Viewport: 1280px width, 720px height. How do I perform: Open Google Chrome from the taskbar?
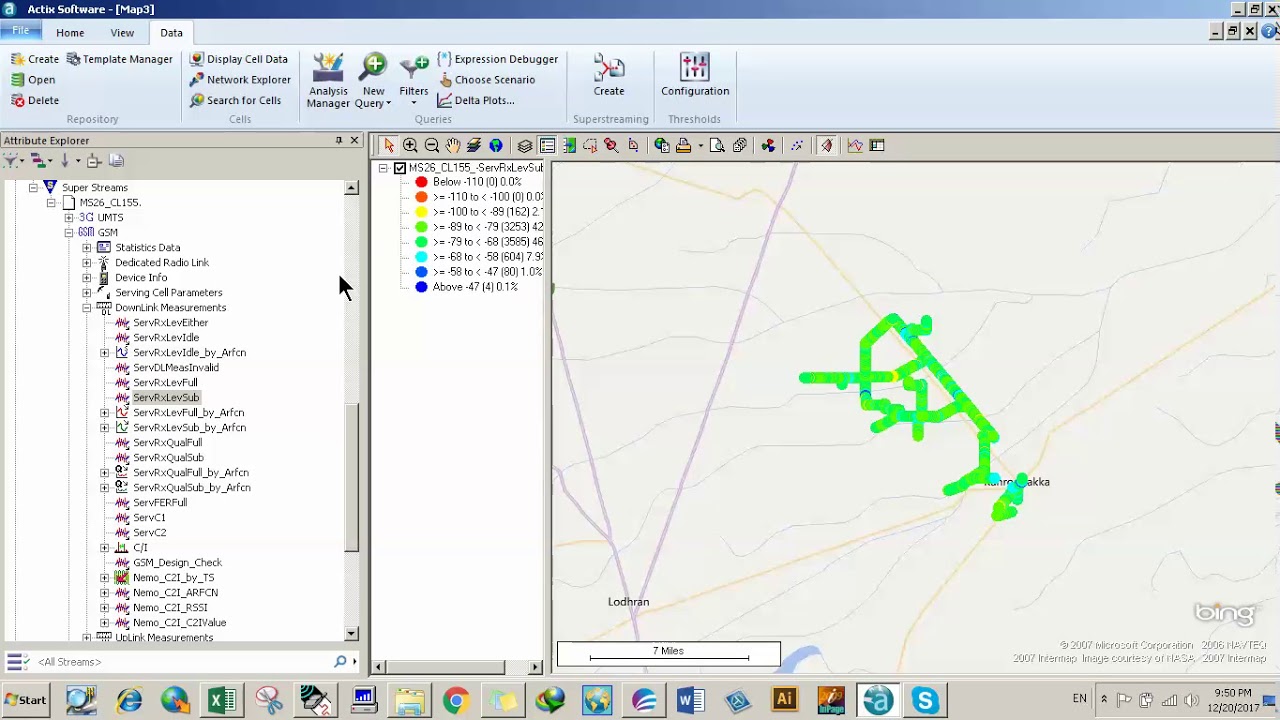(x=456, y=700)
